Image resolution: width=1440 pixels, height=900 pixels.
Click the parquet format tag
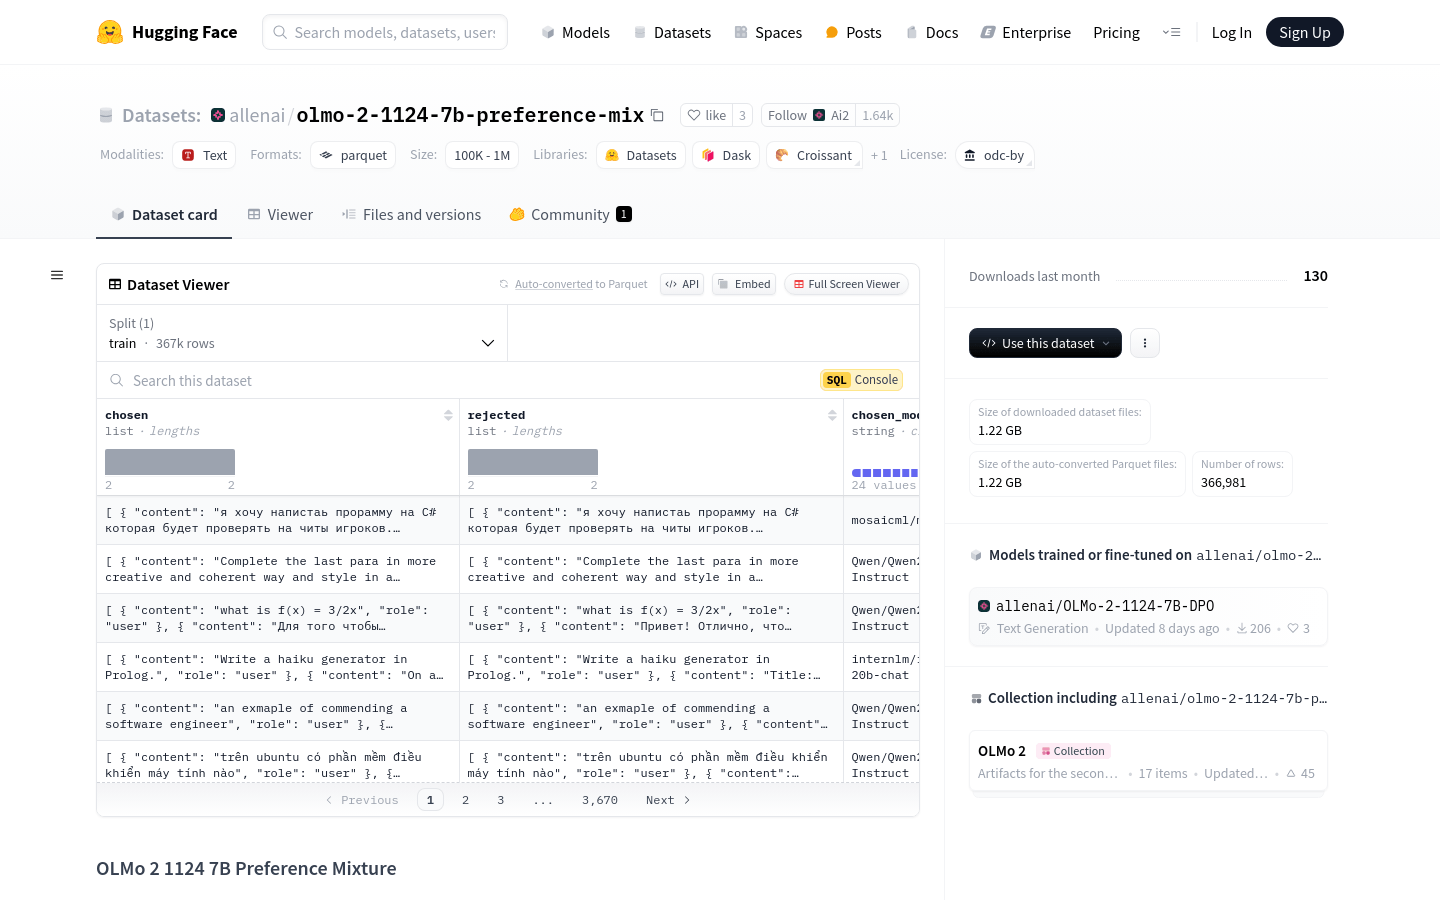353,155
